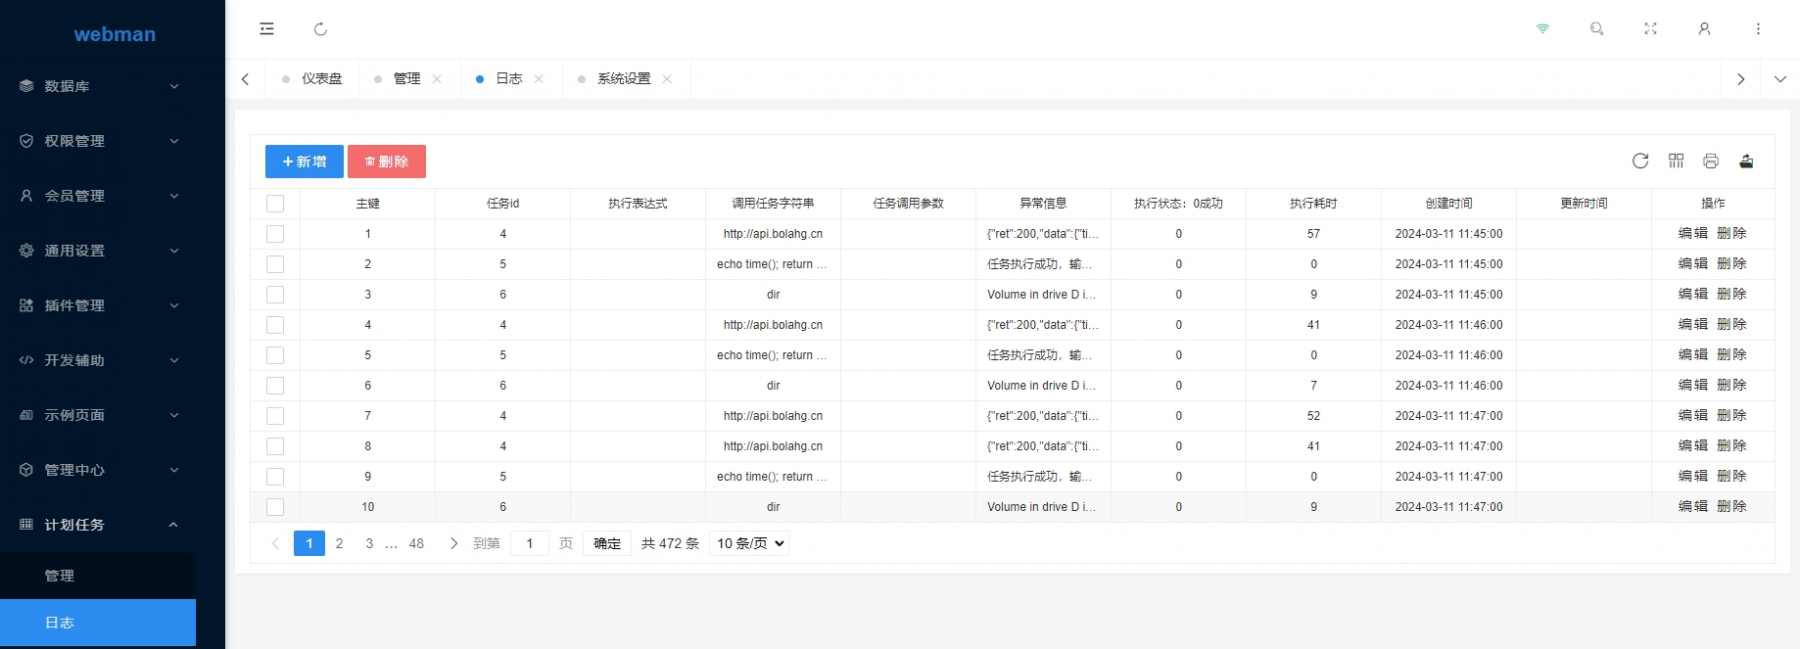Click the 数据库 sidebar icon
Image resolution: width=1800 pixels, height=649 pixels.
click(x=26, y=86)
